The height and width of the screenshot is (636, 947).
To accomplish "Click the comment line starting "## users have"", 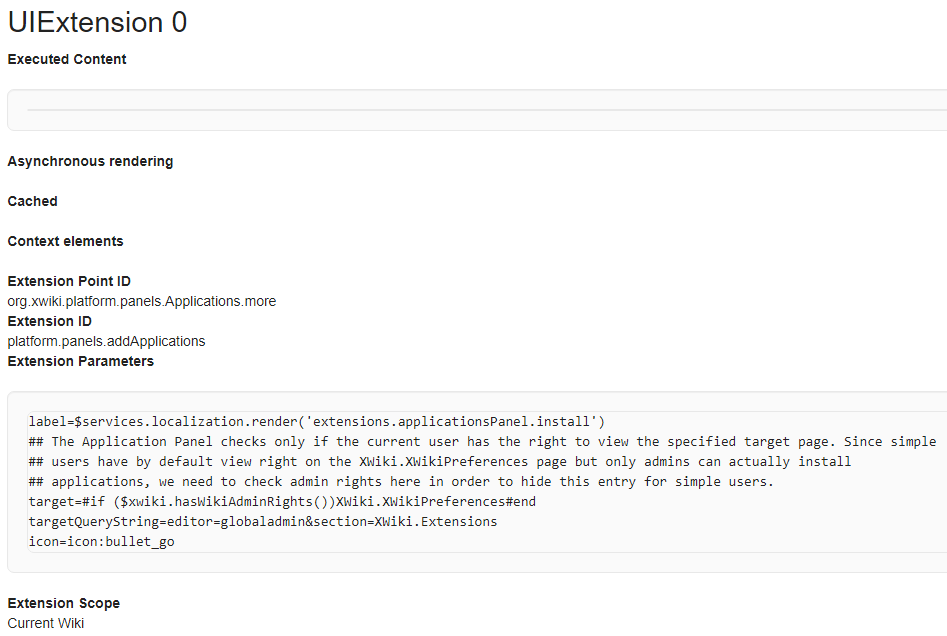I will [440, 461].
